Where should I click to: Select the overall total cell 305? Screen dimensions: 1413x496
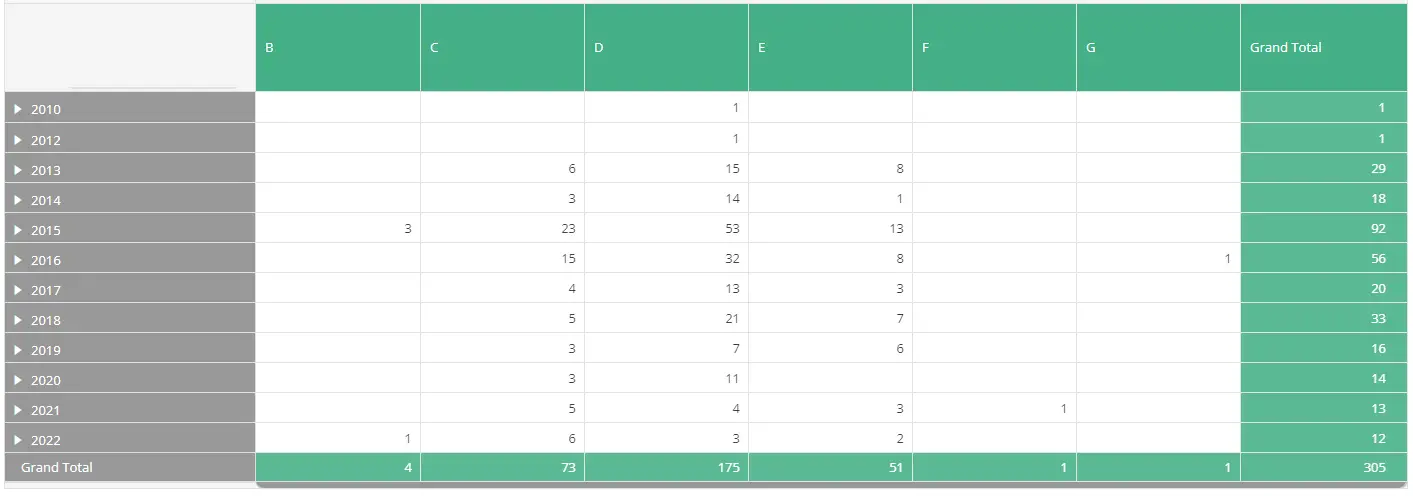click(1324, 467)
